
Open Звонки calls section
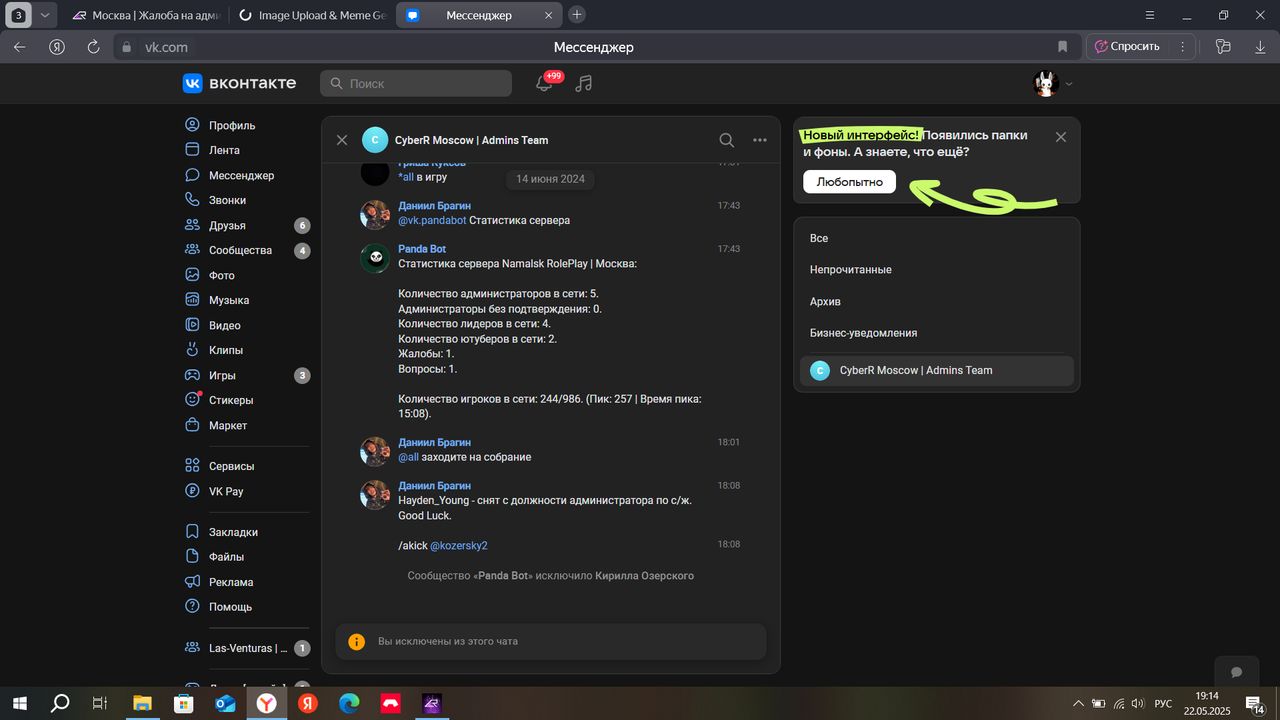click(x=227, y=200)
